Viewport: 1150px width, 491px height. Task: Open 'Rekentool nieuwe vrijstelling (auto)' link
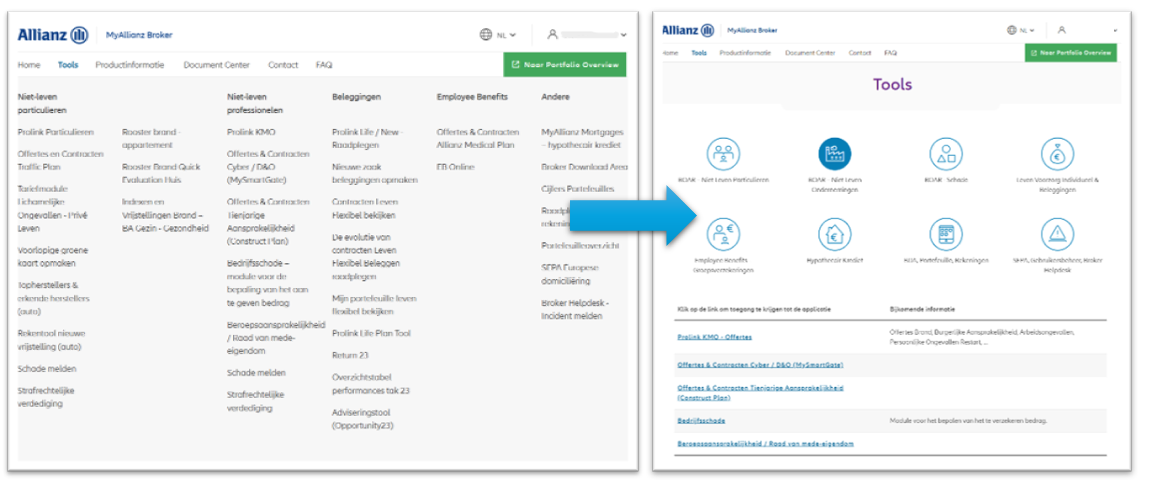50,340
